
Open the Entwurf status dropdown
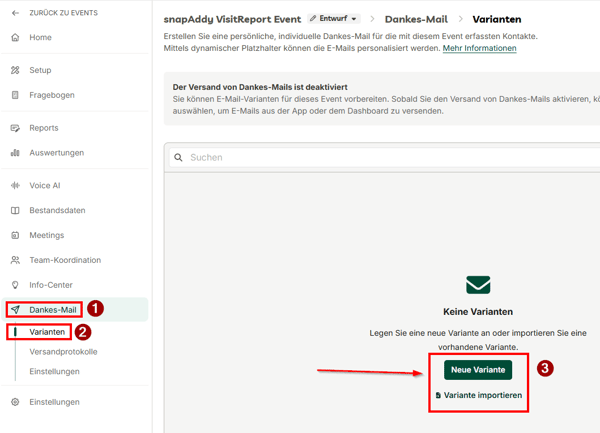pyautogui.click(x=333, y=19)
